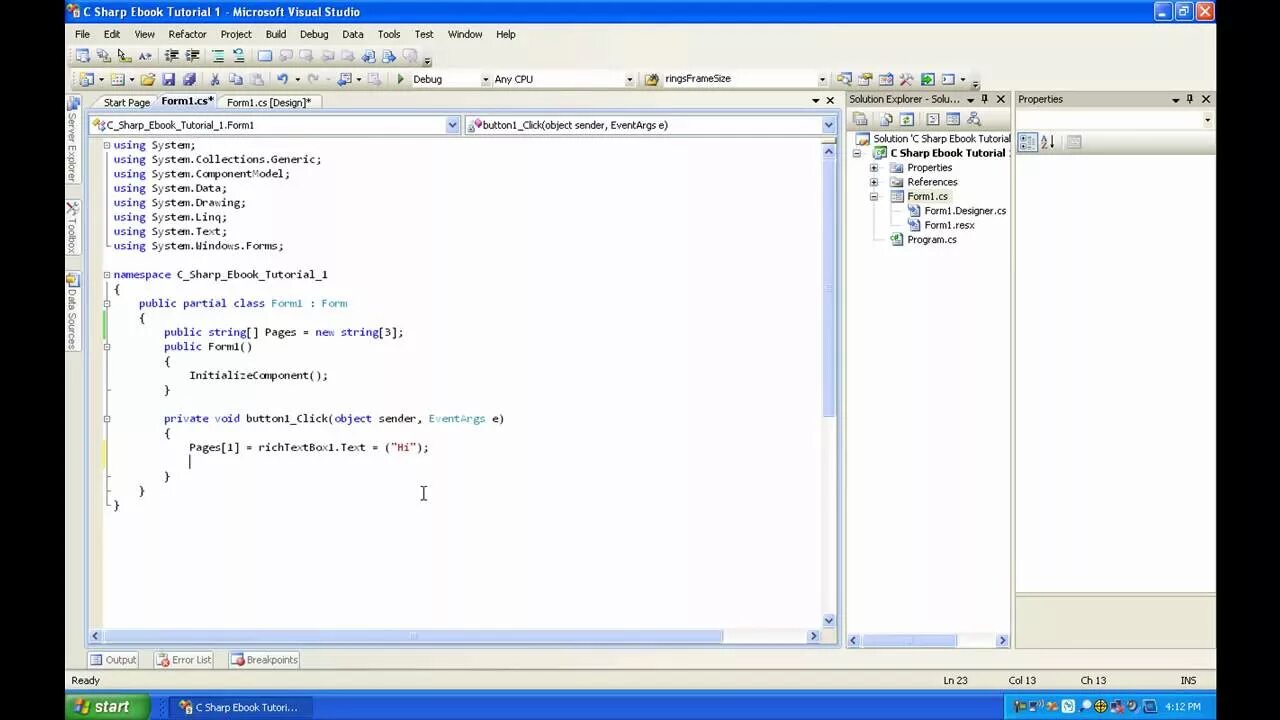The image size is (1280, 720).
Task: Toggle Categorized view in Properties panel
Action: [x=1028, y=142]
